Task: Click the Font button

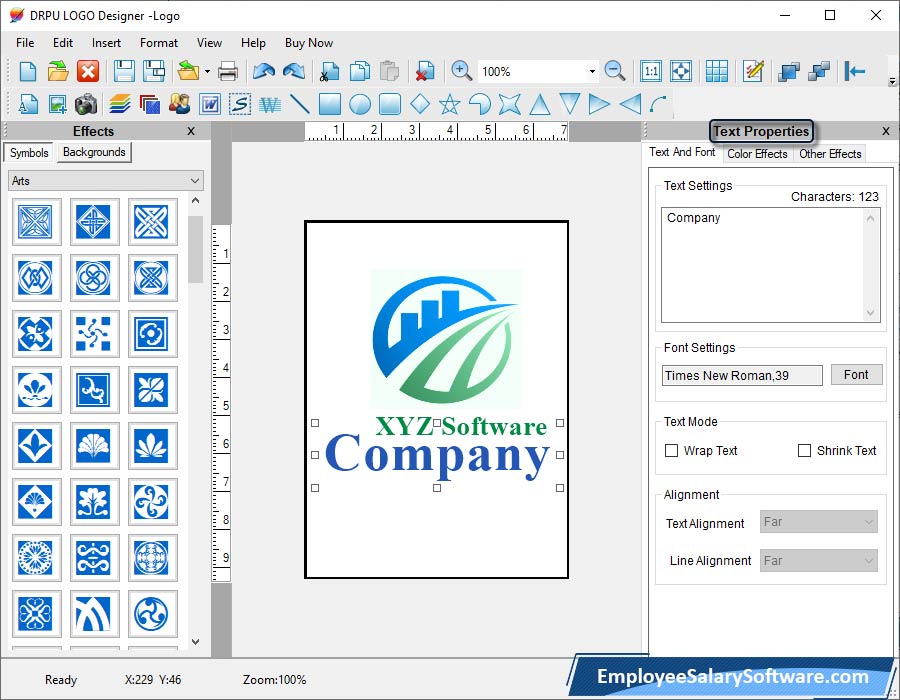Action: (x=856, y=375)
